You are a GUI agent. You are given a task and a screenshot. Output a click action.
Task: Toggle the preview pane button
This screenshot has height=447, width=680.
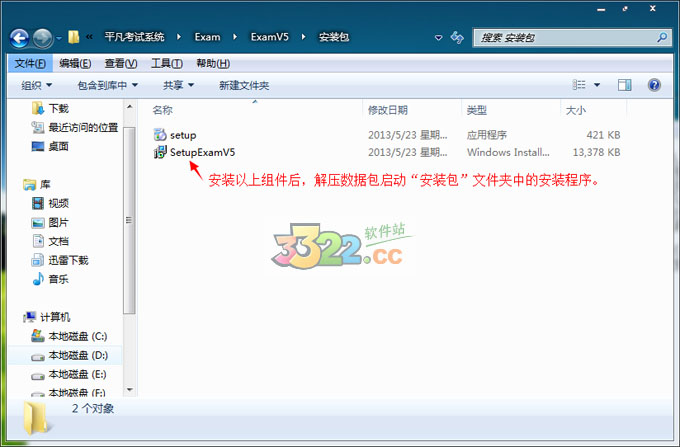[624, 85]
